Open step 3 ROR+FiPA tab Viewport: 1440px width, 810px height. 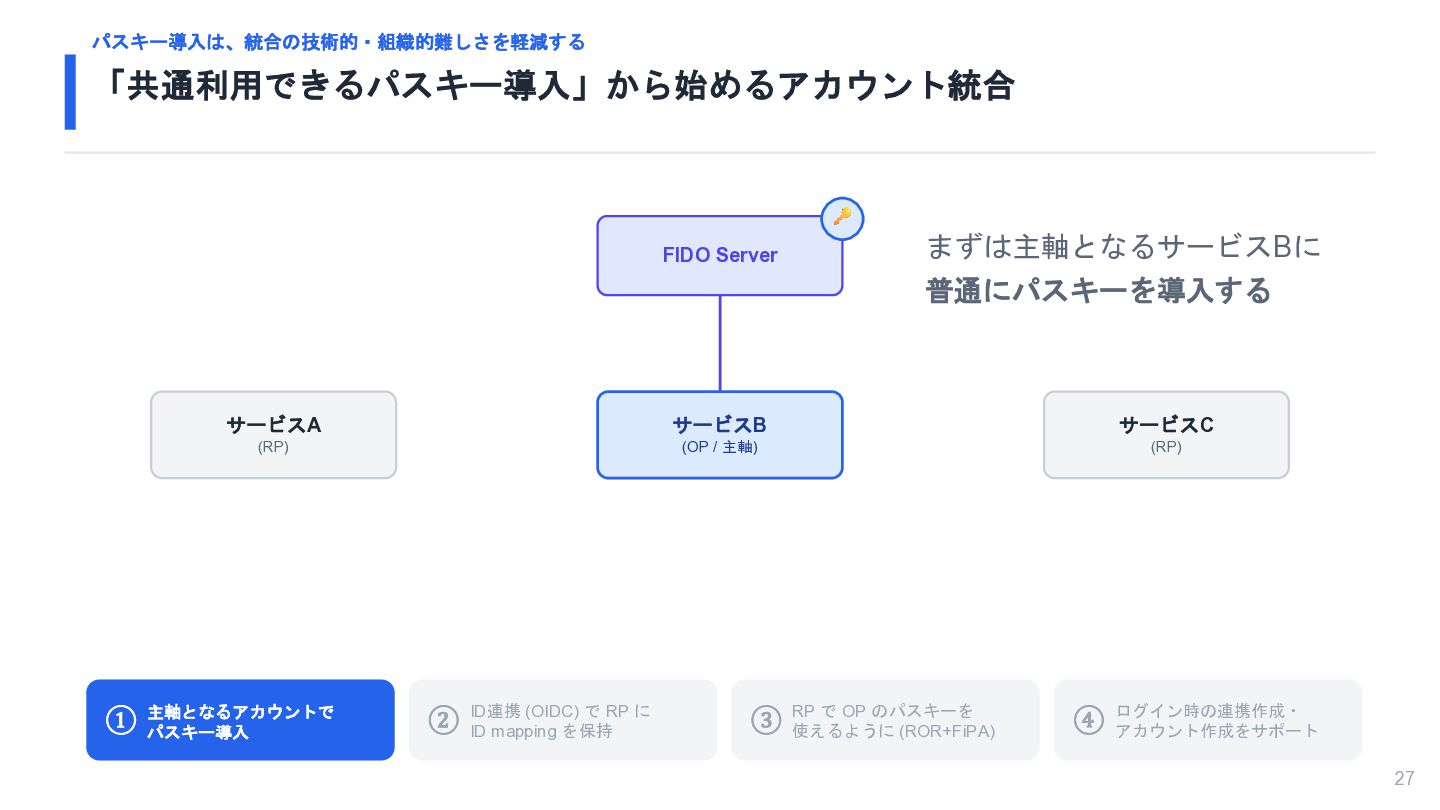click(x=885, y=720)
